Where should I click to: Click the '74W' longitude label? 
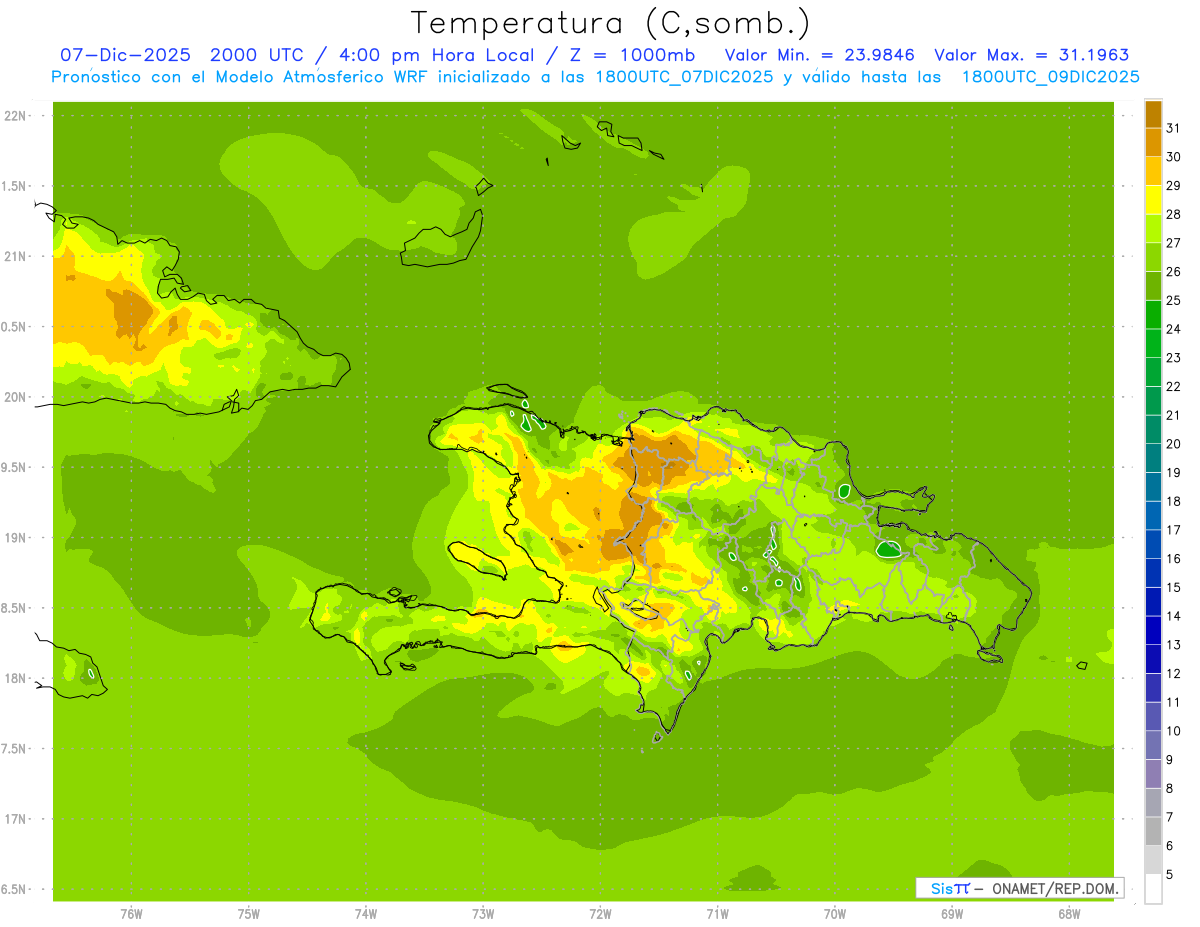(365, 913)
